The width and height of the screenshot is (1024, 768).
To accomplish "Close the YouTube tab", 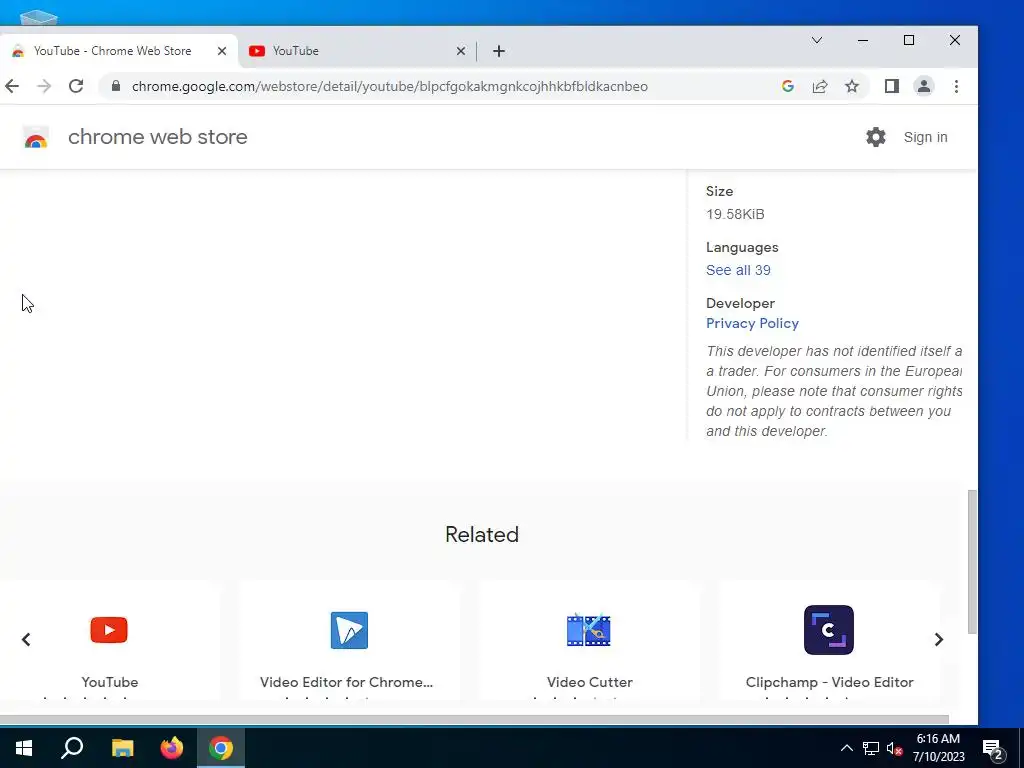I will (x=461, y=51).
